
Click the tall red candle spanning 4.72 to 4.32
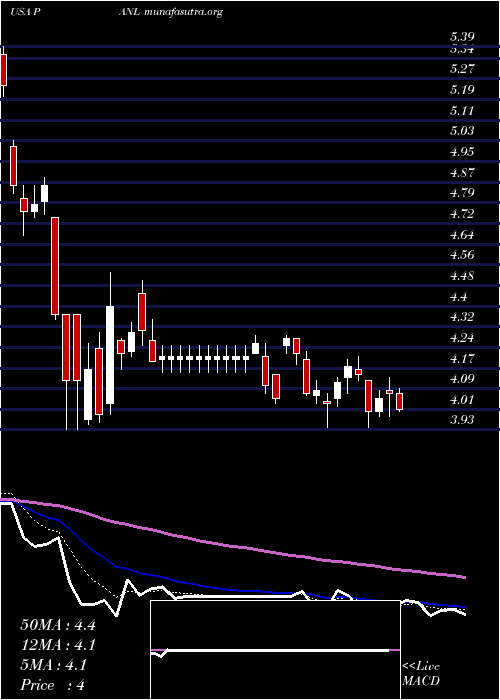coord(55,266)
